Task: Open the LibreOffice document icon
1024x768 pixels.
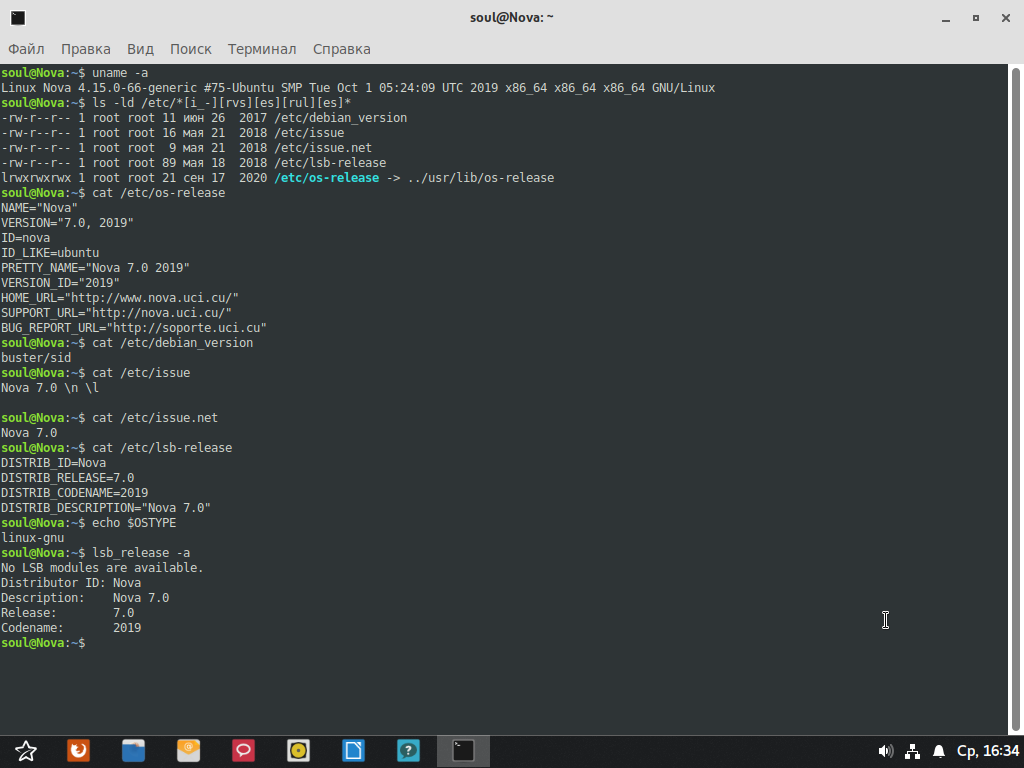Action: point(353,751)
